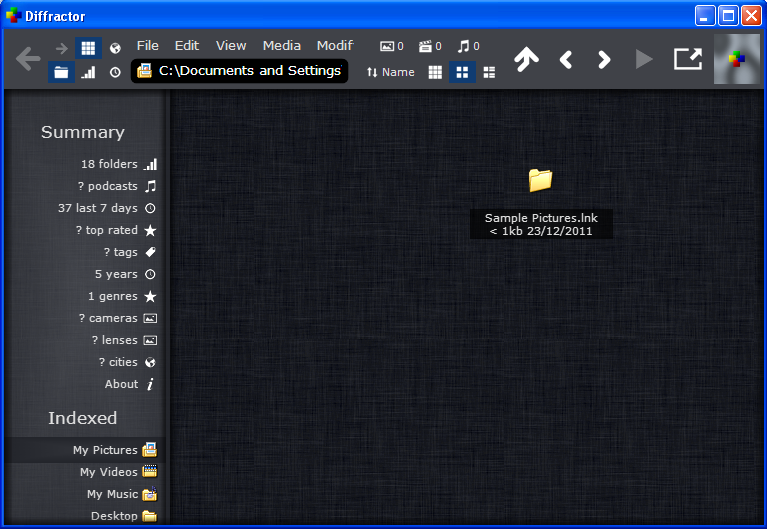Image resolution: width=767 pixels, height=529 pixels.
Task: Go to next item with right chevron
Action: [604, 59]
